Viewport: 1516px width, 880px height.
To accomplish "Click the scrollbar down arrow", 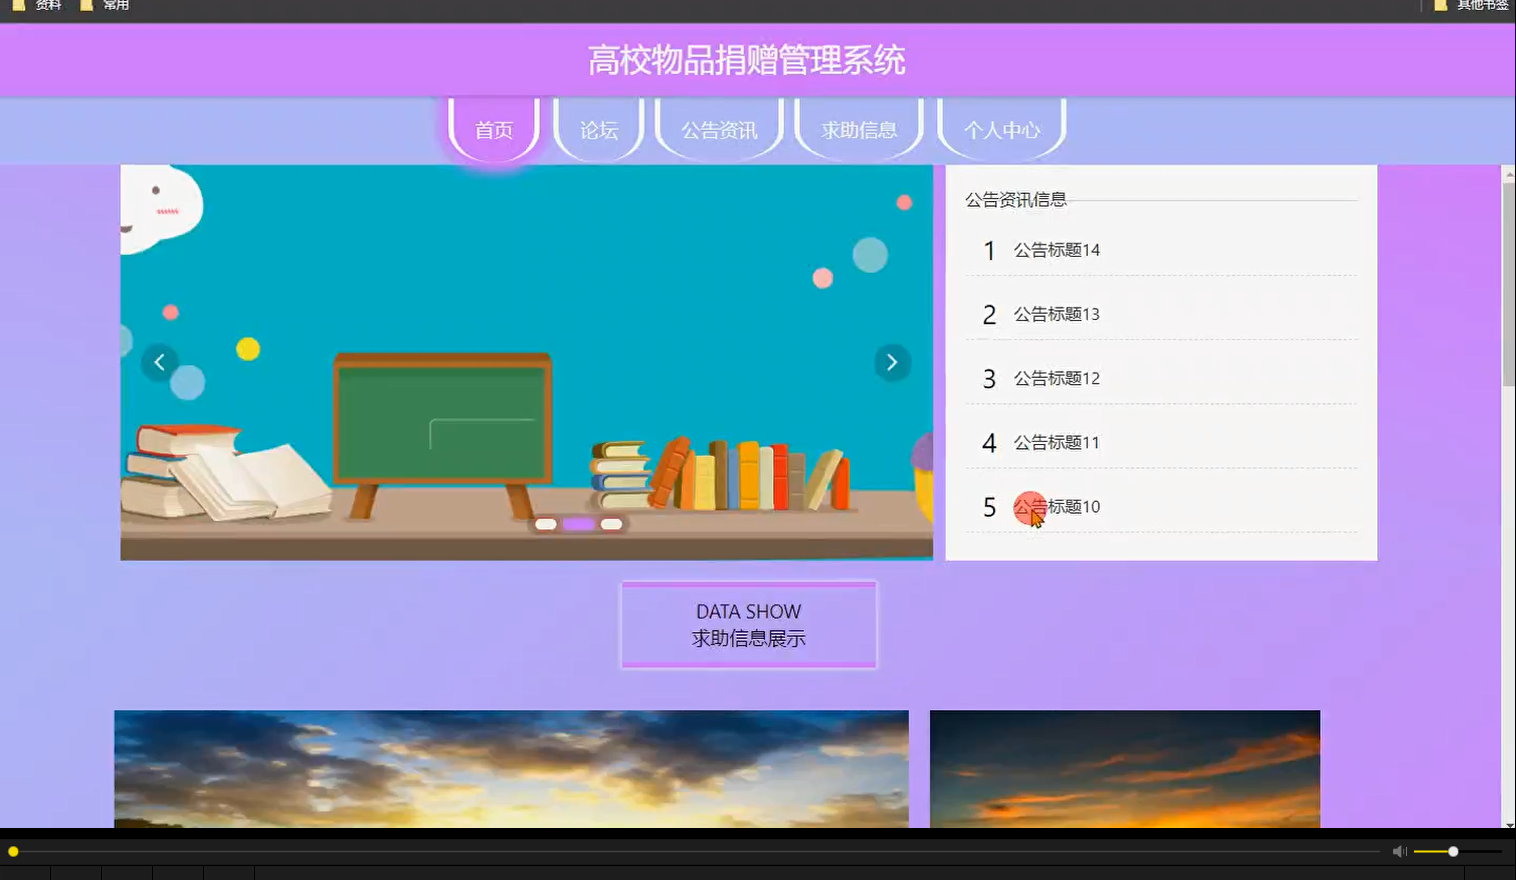I will click(x=1508, y=824).
